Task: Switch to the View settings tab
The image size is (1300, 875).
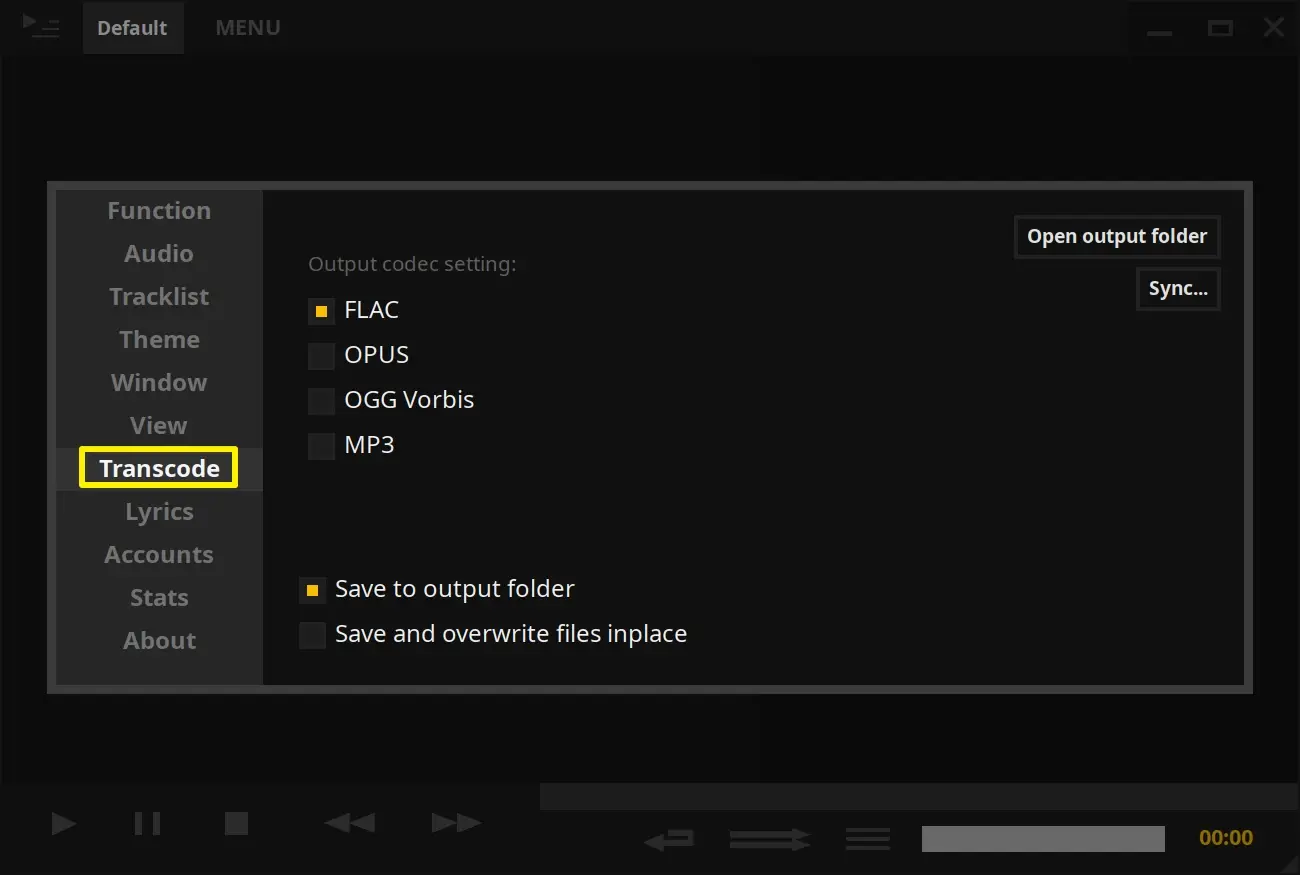Action: (x=159, y=426)
